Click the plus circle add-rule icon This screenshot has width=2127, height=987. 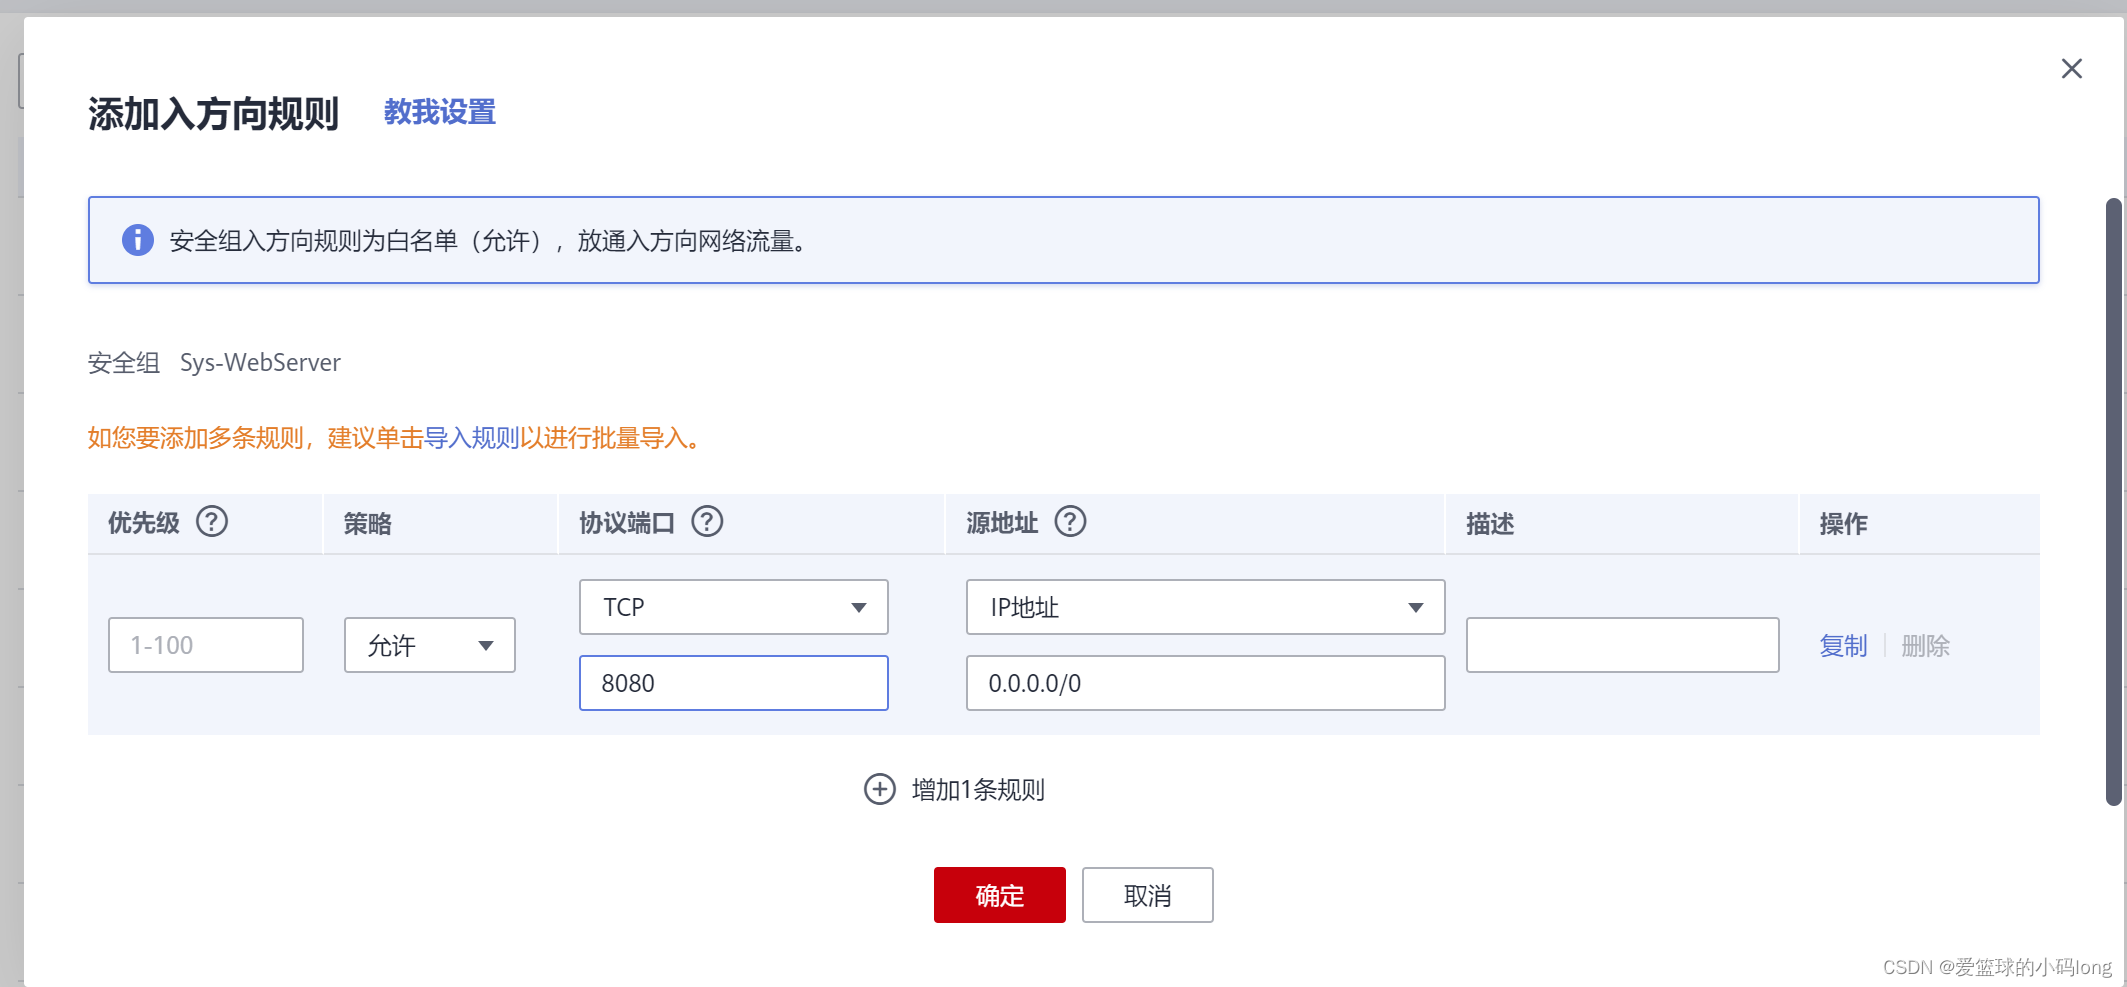click(x=880, y=789)
